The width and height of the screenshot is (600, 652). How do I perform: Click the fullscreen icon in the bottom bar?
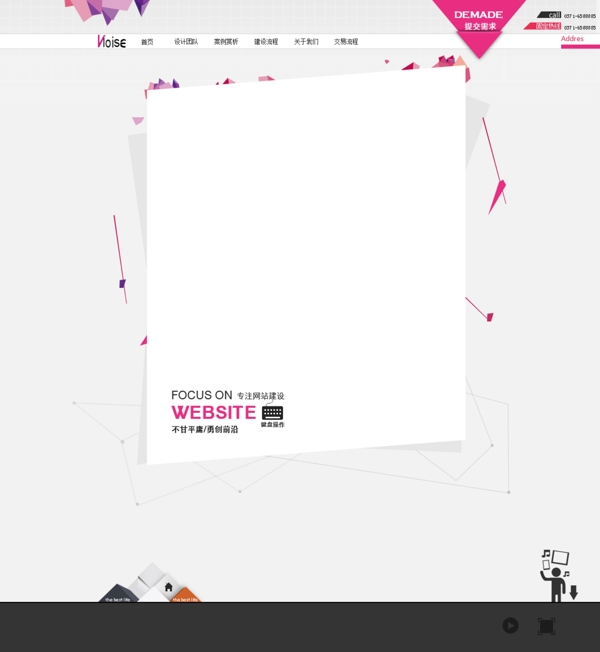[546, 626]
